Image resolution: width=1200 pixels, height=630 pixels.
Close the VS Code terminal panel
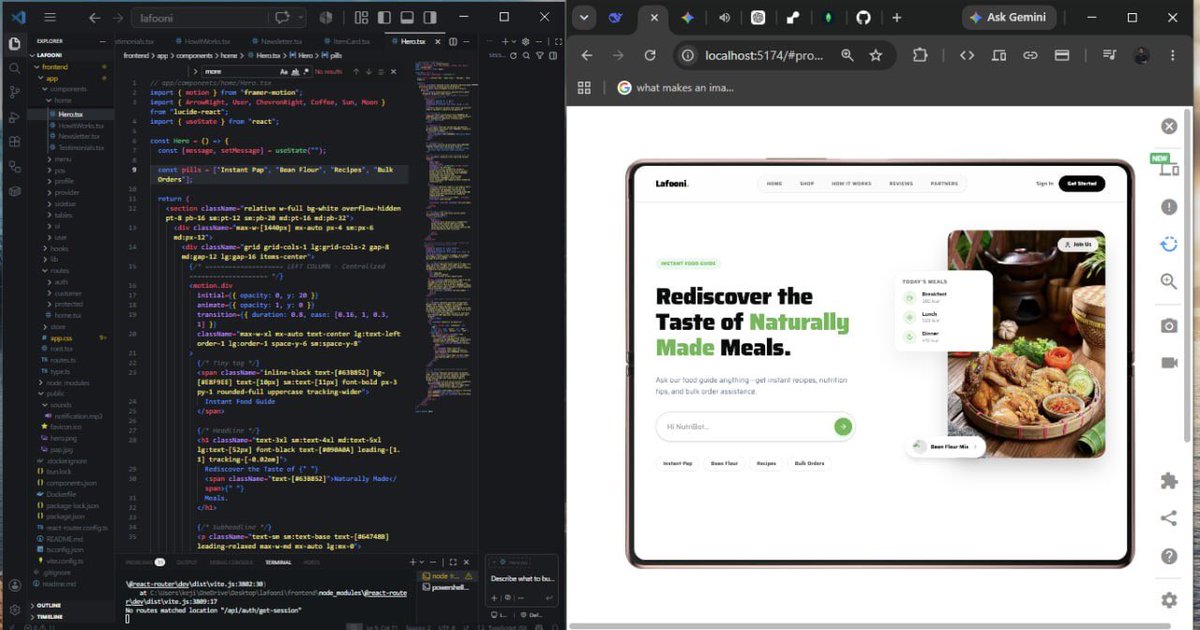pyautogui.click(x=467, y=562)
